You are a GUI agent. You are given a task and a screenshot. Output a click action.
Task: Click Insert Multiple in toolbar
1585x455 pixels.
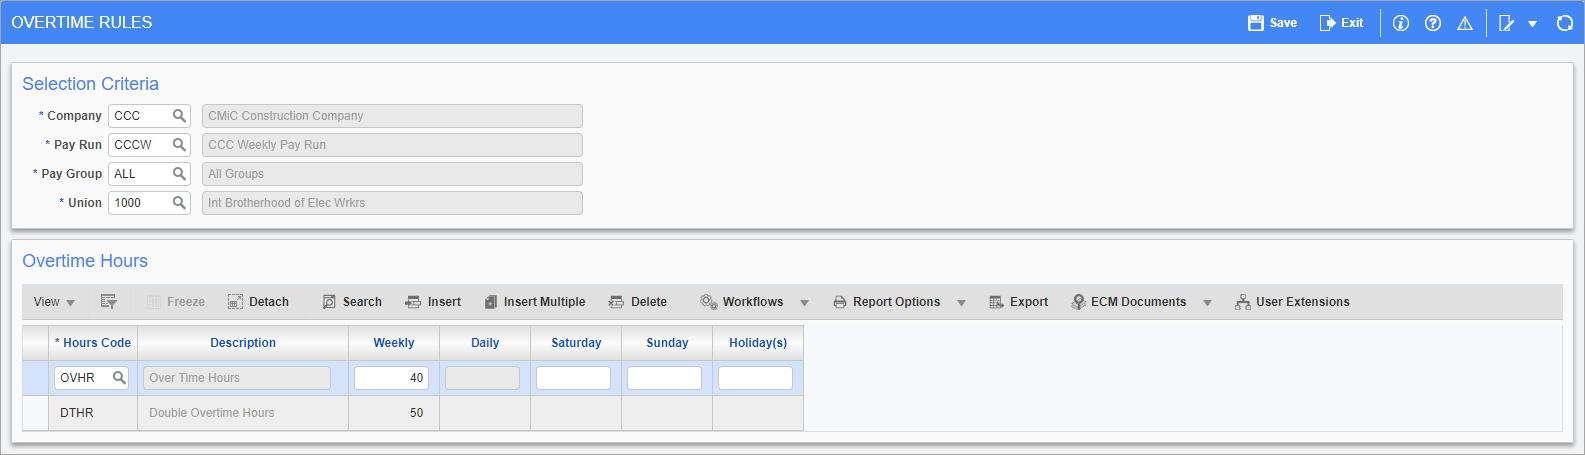pyautogui.click(x=534, y=302)
